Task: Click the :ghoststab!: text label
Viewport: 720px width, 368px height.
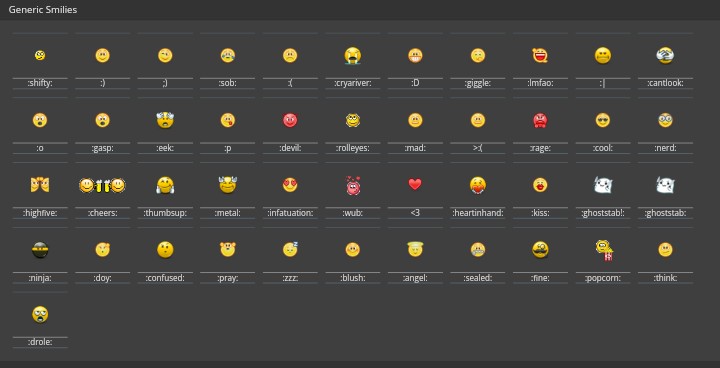Action: (602, 213)
